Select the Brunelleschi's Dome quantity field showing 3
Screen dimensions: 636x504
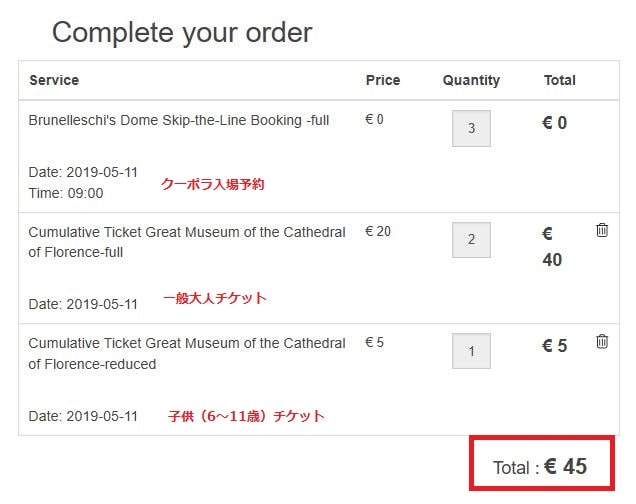point(471,128)
